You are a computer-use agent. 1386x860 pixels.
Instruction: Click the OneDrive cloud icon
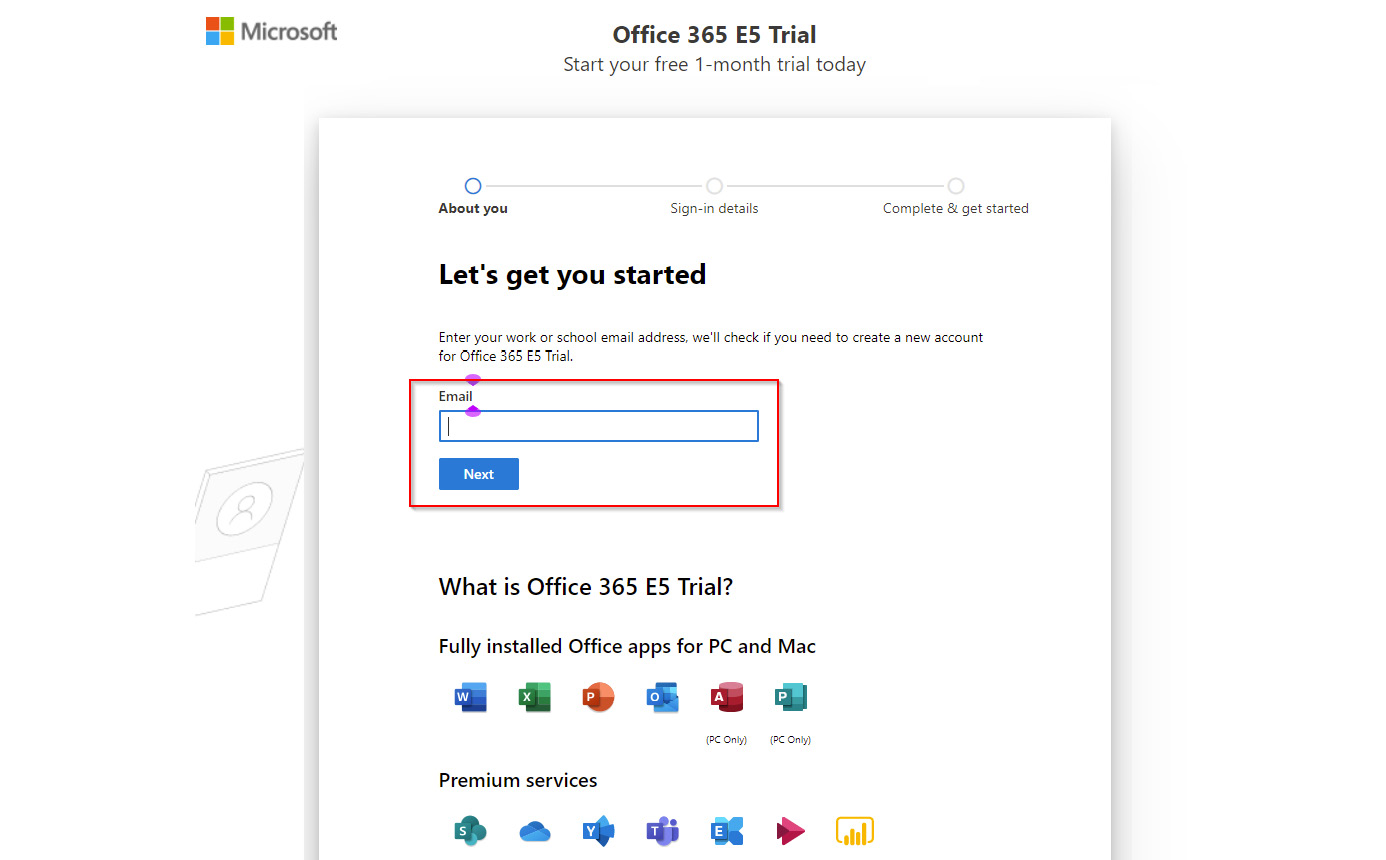pyautogui.click(x=535, y=831)
